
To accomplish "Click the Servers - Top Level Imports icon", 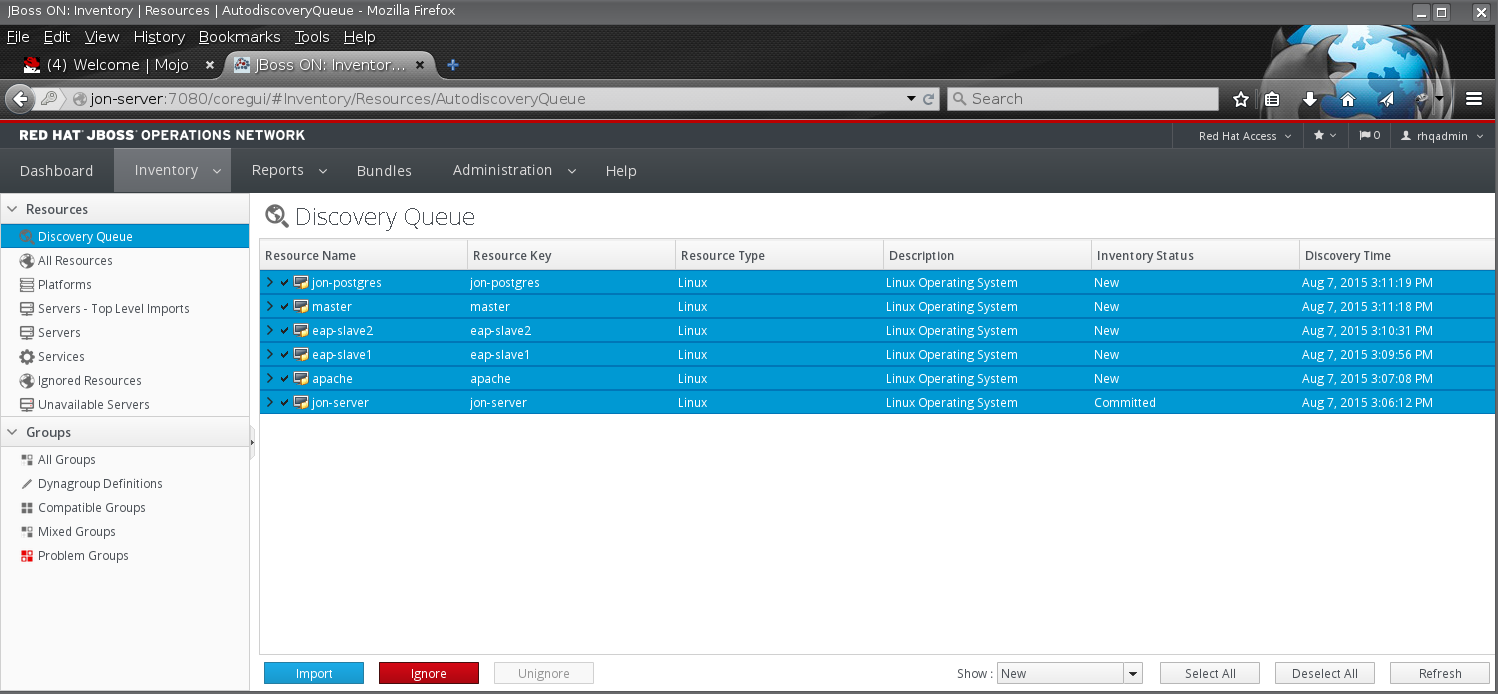I will click(28, 309).
